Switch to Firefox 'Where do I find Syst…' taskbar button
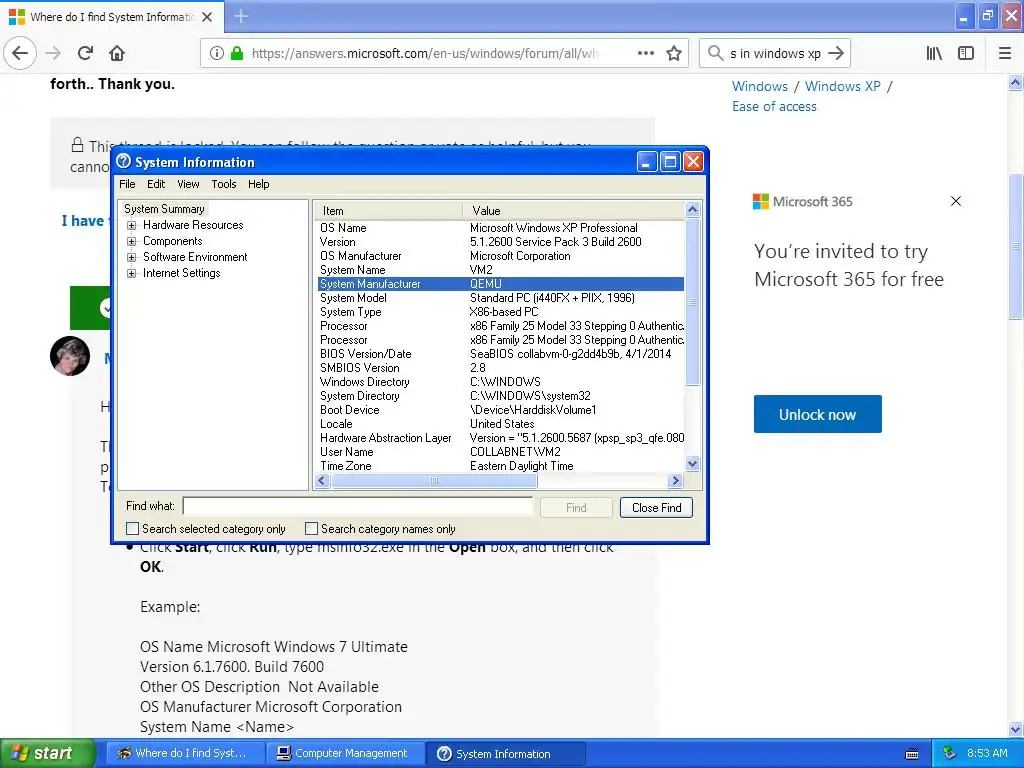The height and width of the screenshot is (768, 1024). coord(185,753)
